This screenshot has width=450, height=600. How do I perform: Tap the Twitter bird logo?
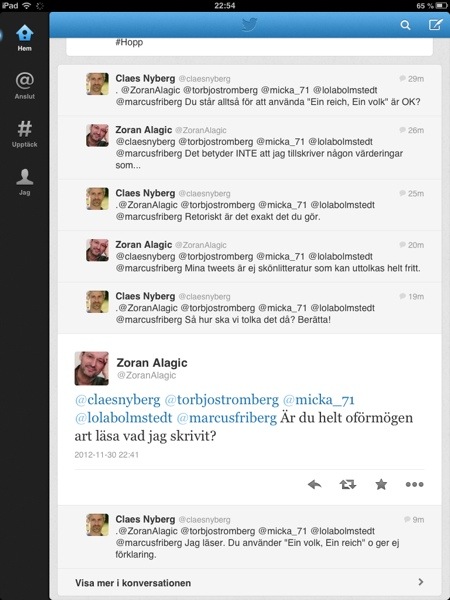pos(249,25)
